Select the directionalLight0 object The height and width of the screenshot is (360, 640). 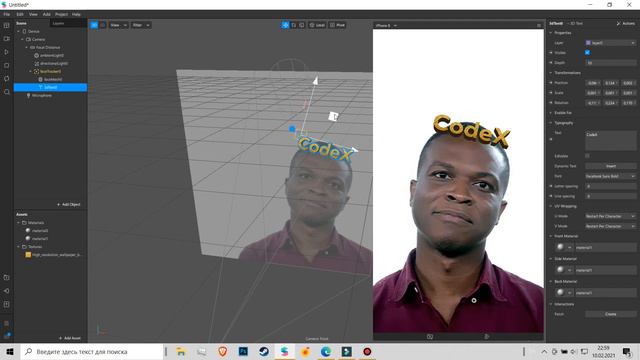click(53, 63)
